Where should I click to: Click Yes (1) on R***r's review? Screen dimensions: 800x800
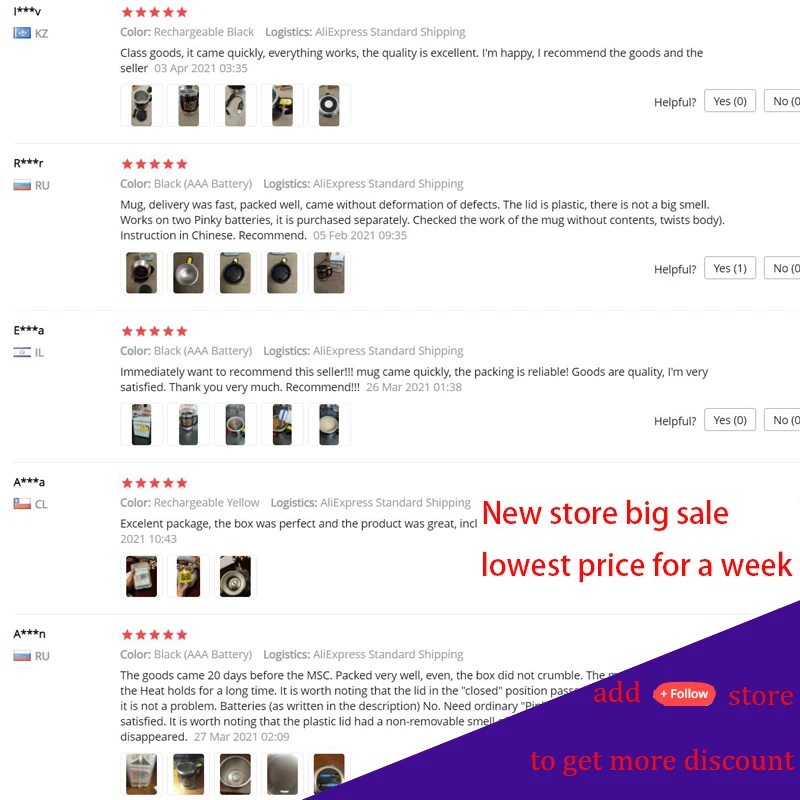[x=730, y=268]
